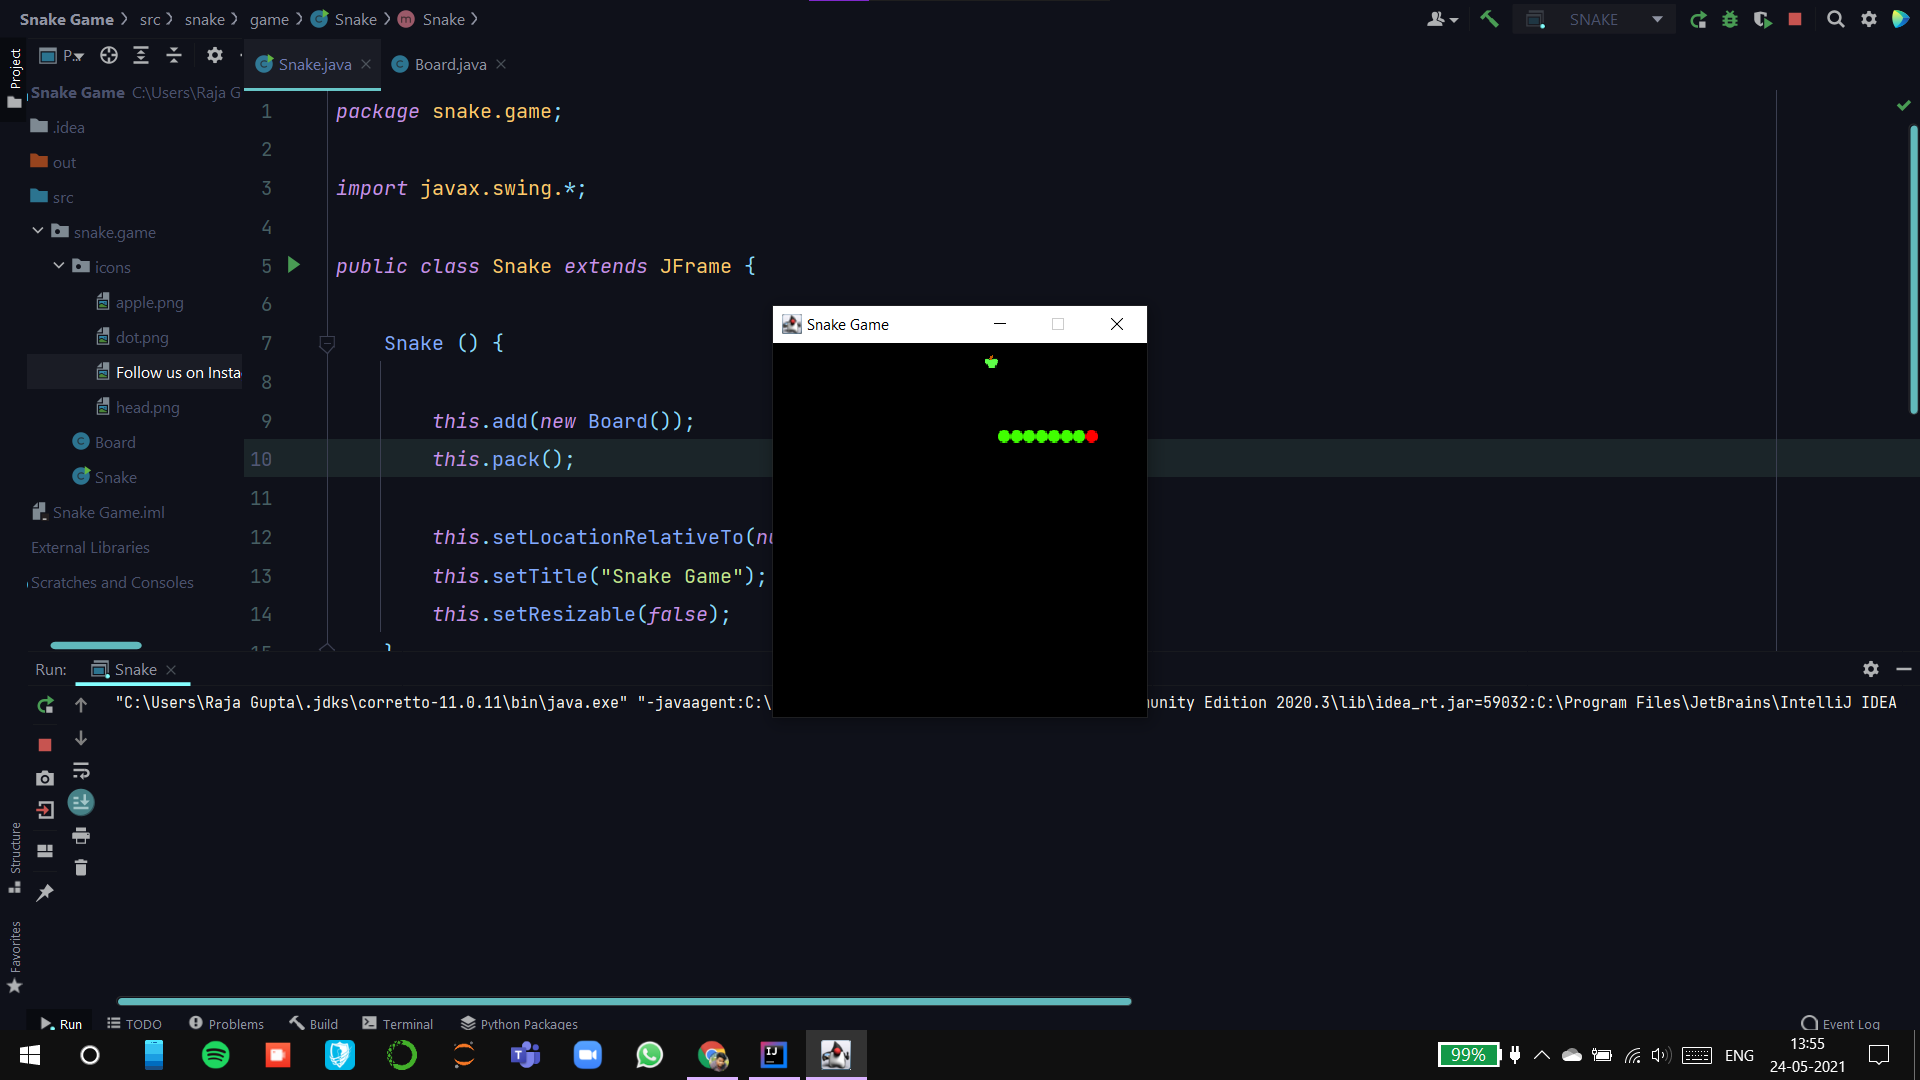Run the Snake class from the gutter arrow

tap(294, 265)
